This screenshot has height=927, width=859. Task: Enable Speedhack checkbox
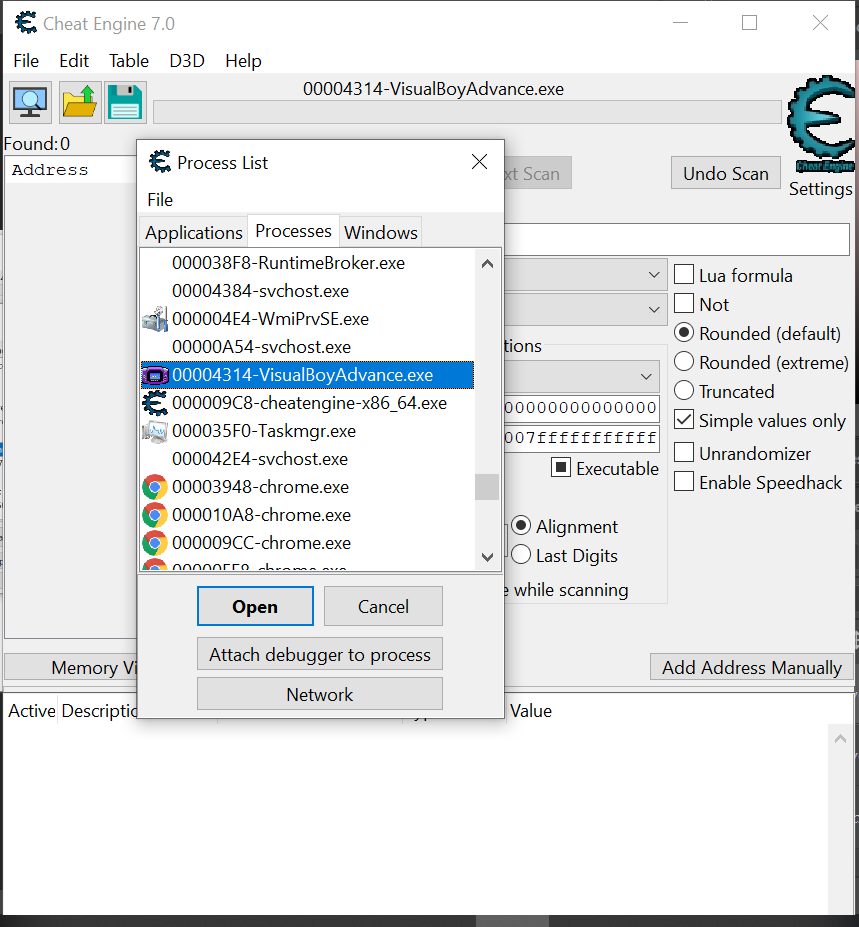(x=684, y=483)
